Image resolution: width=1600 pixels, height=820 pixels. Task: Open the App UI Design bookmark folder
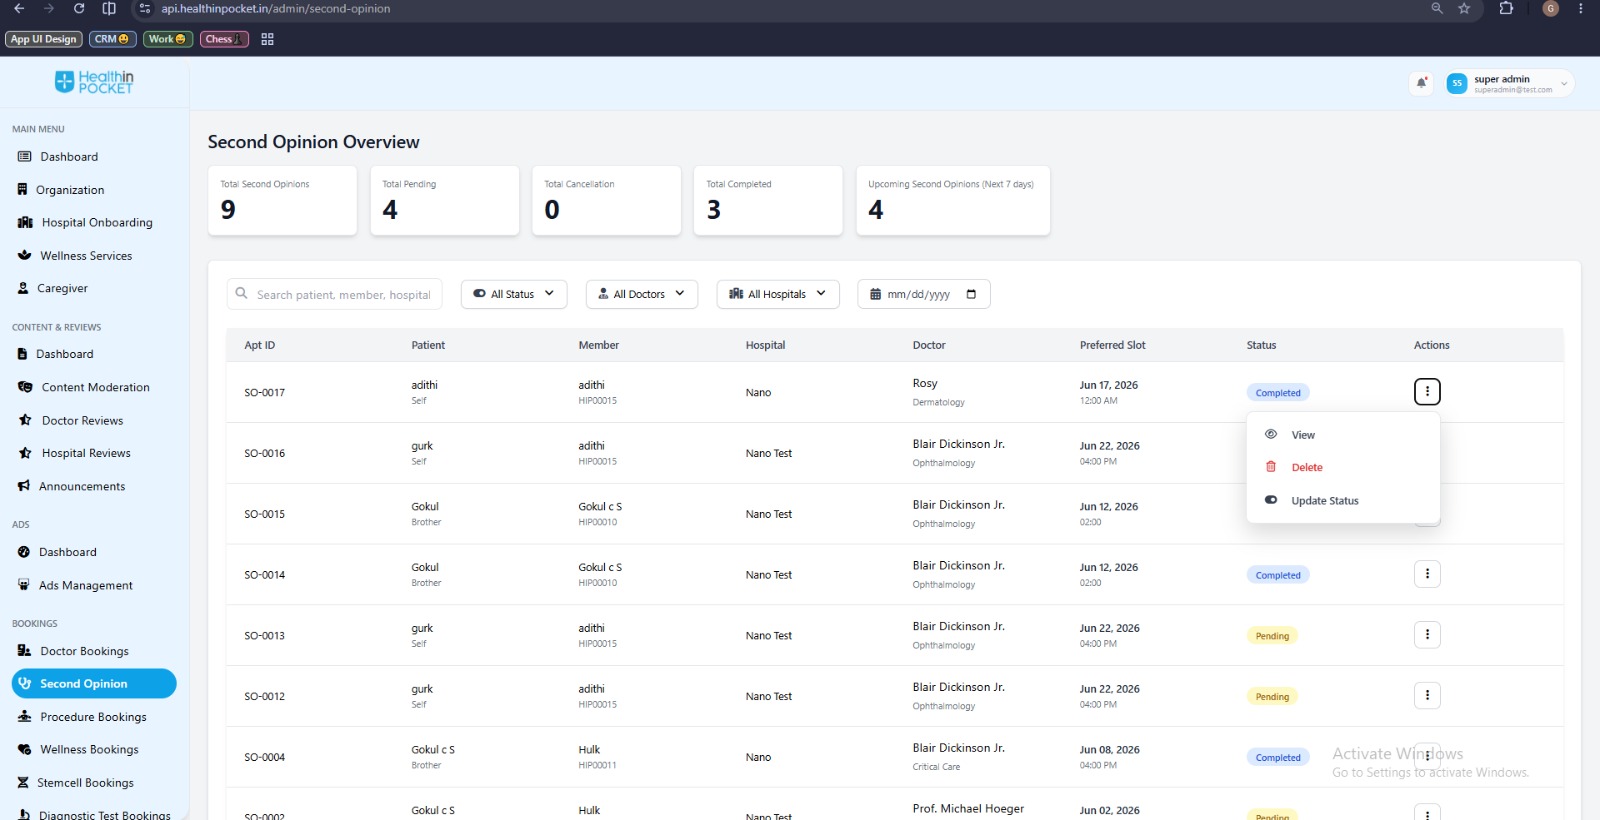43,39
